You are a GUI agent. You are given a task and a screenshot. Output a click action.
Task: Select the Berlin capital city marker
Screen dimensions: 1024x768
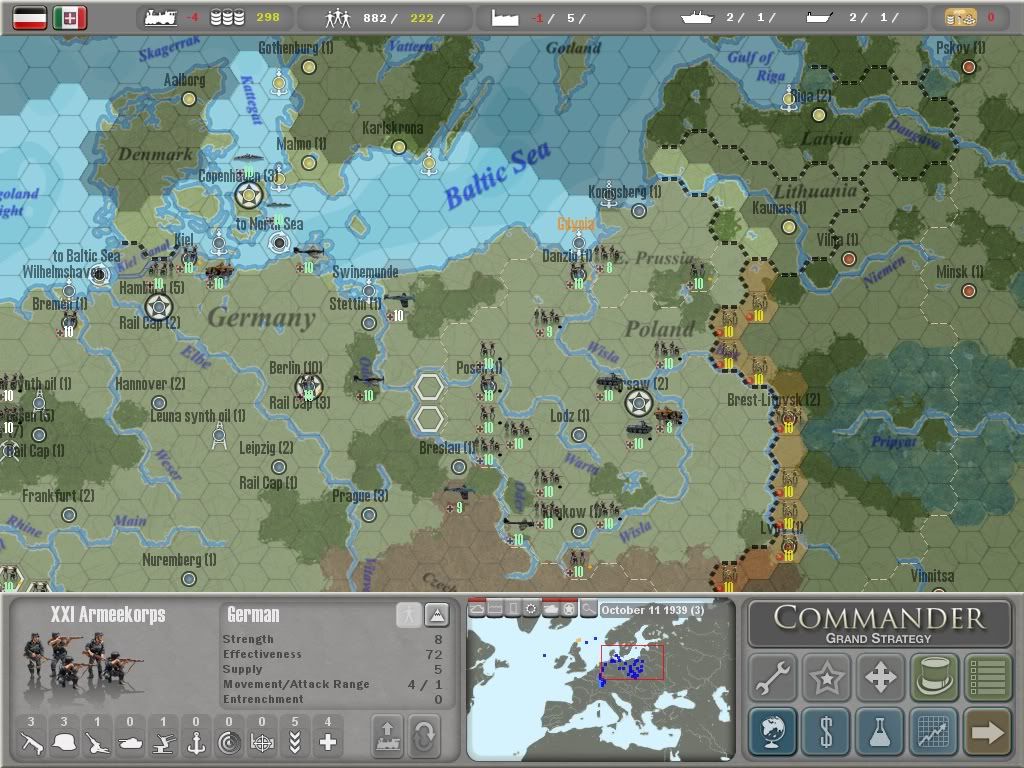click(x=309, y=387)
